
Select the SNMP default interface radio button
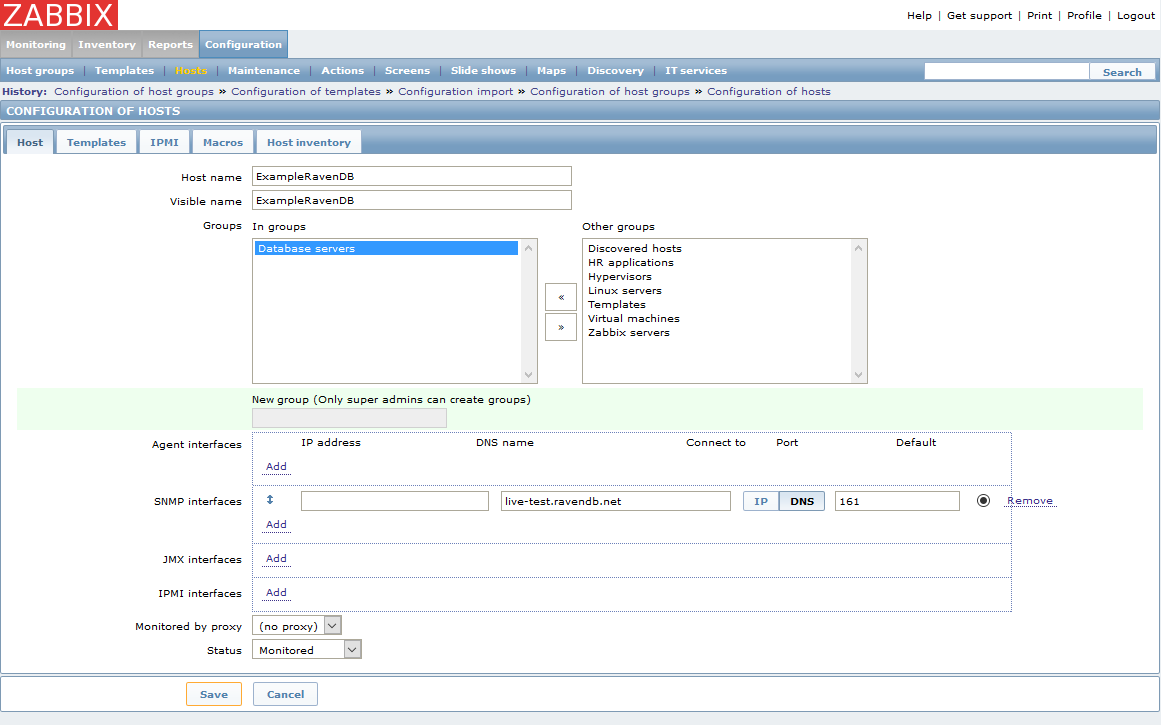pos(983,501)
